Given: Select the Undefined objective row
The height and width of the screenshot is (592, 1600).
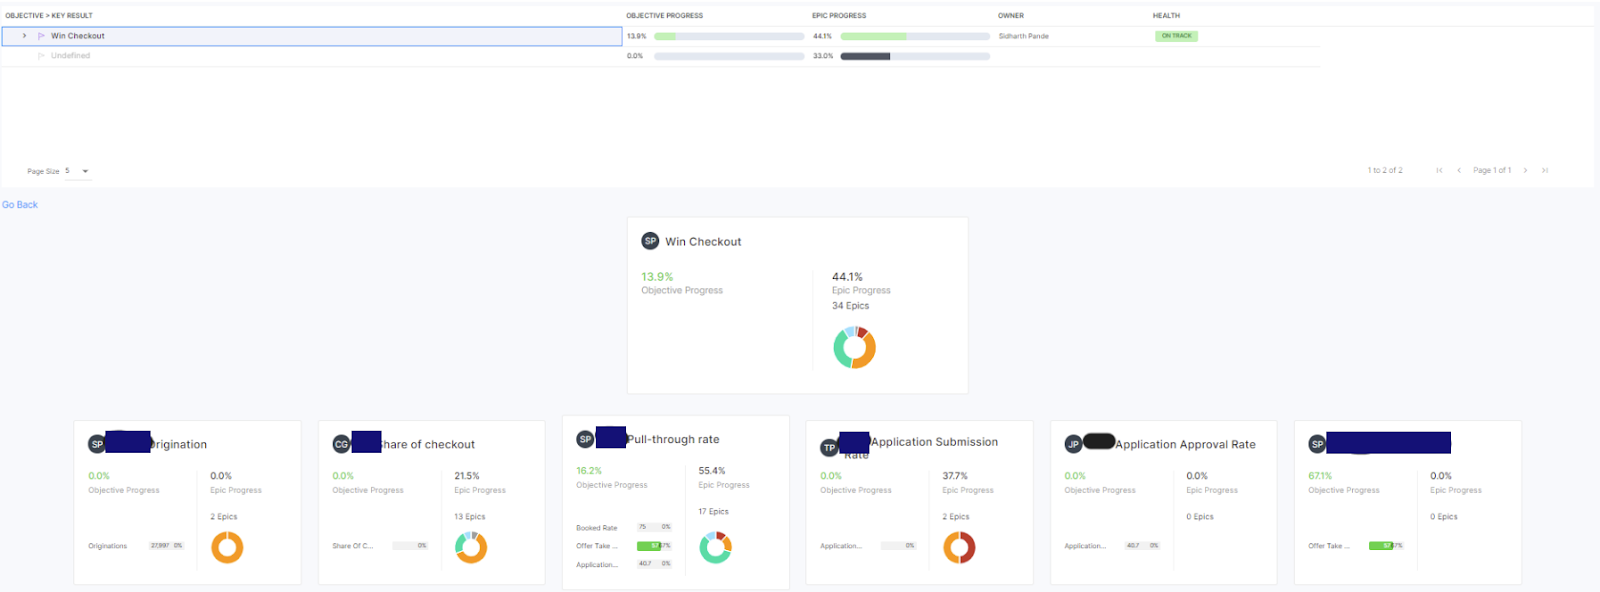Looking at the screenshot, I should click(x=312, y=56).
